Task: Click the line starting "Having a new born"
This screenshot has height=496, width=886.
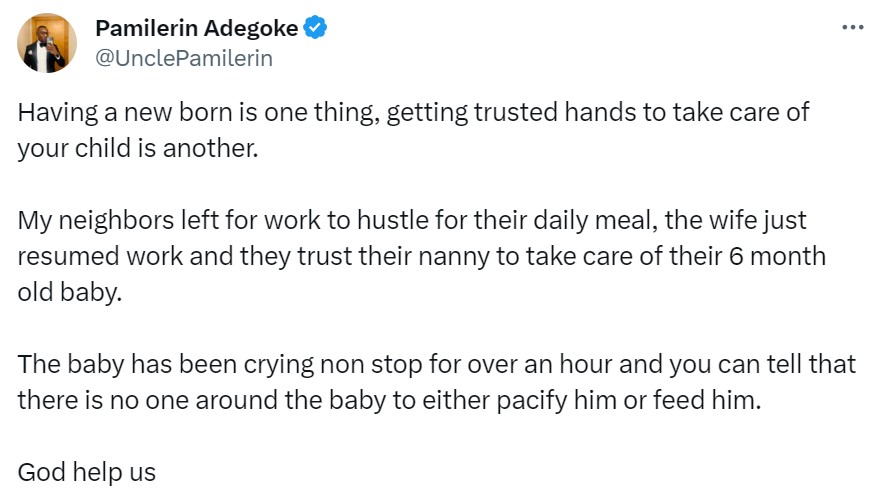Action: point(413,112)
